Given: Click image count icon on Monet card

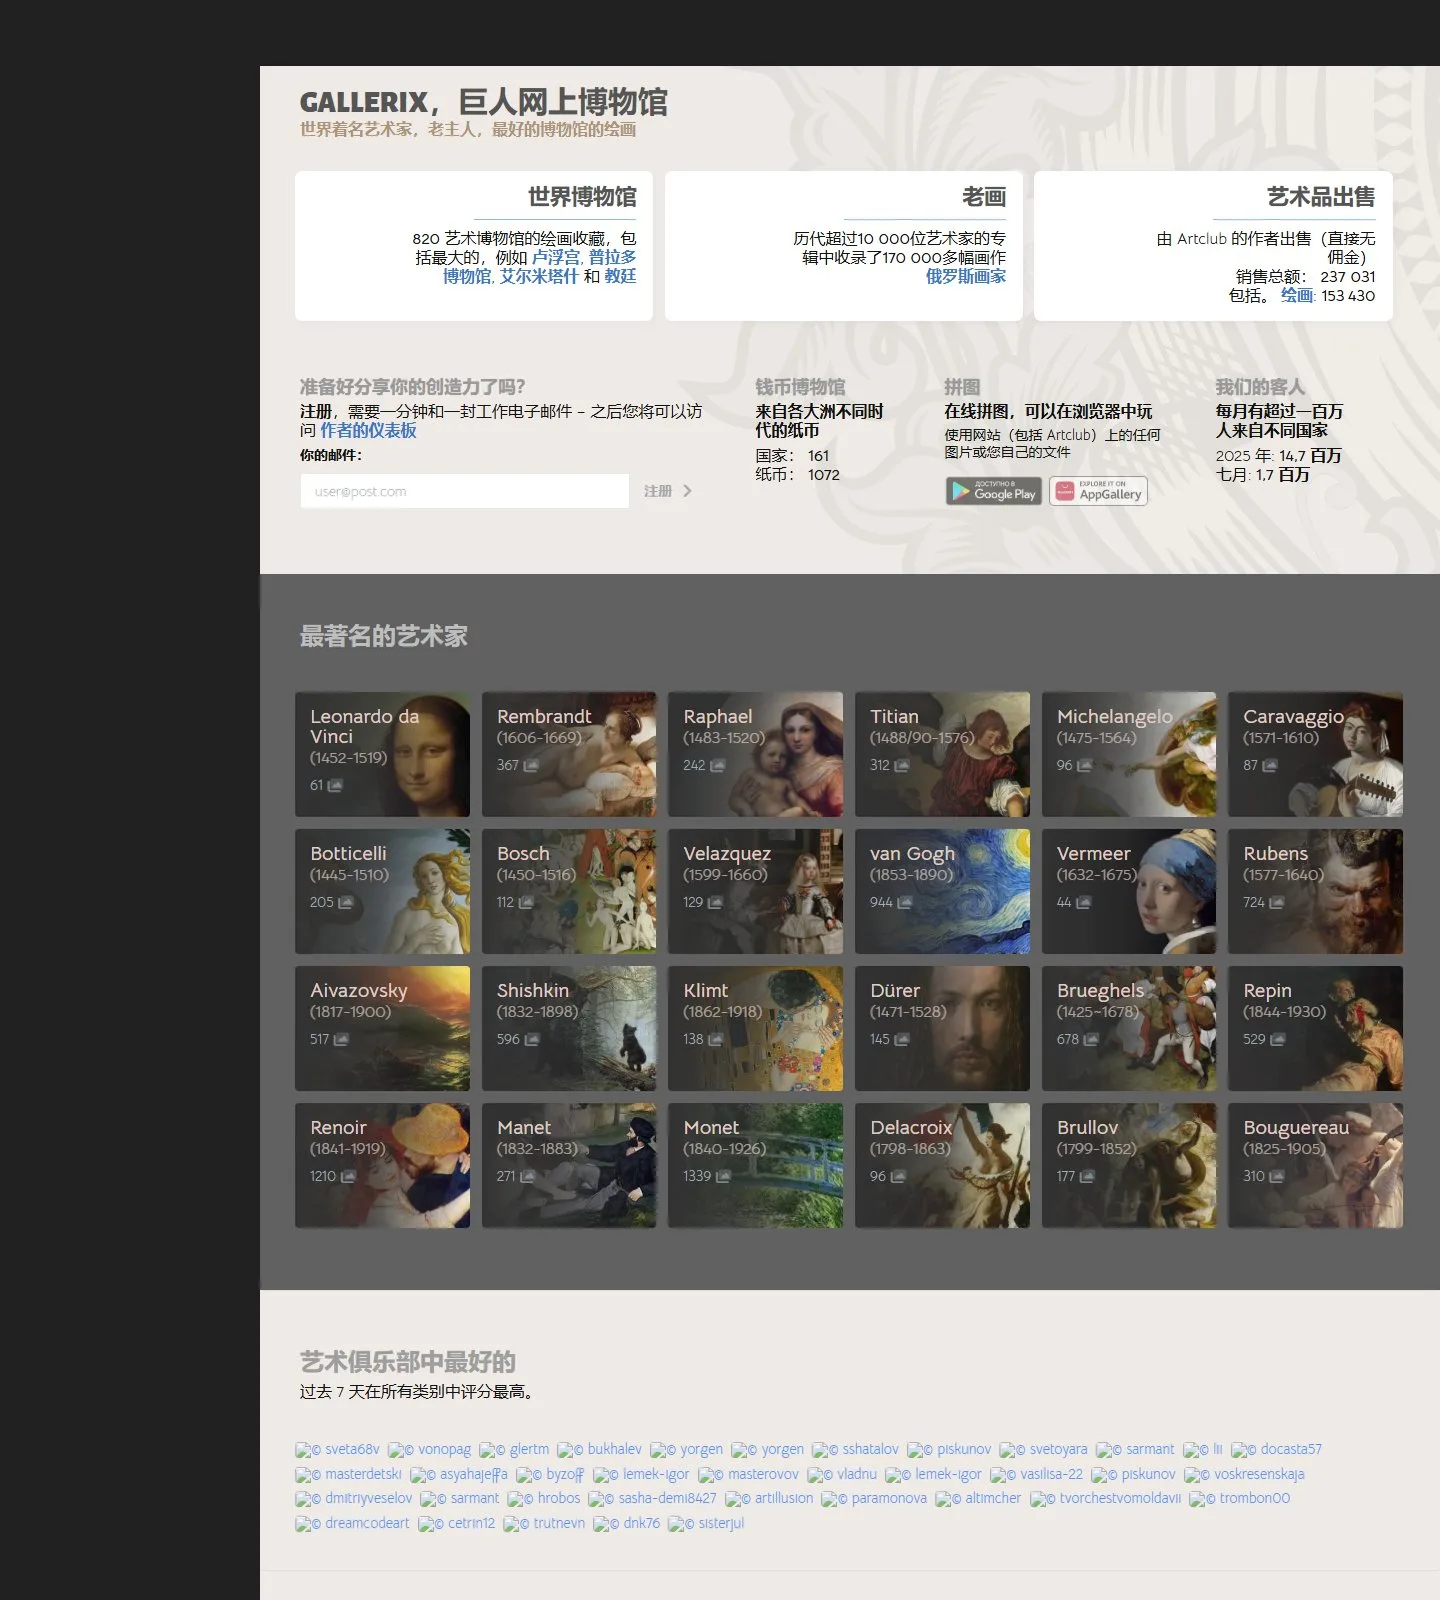Looking at the screenshot, I should pyautogui.click(x=723, y=1177).
